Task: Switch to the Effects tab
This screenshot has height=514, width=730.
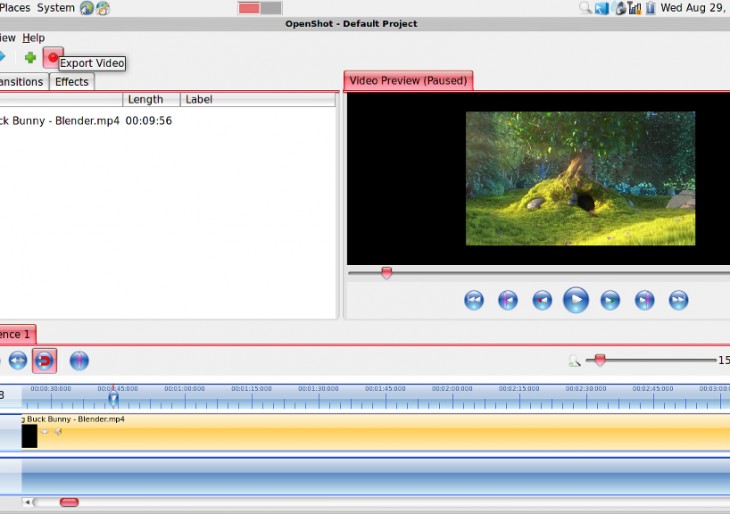Action: 72,82
